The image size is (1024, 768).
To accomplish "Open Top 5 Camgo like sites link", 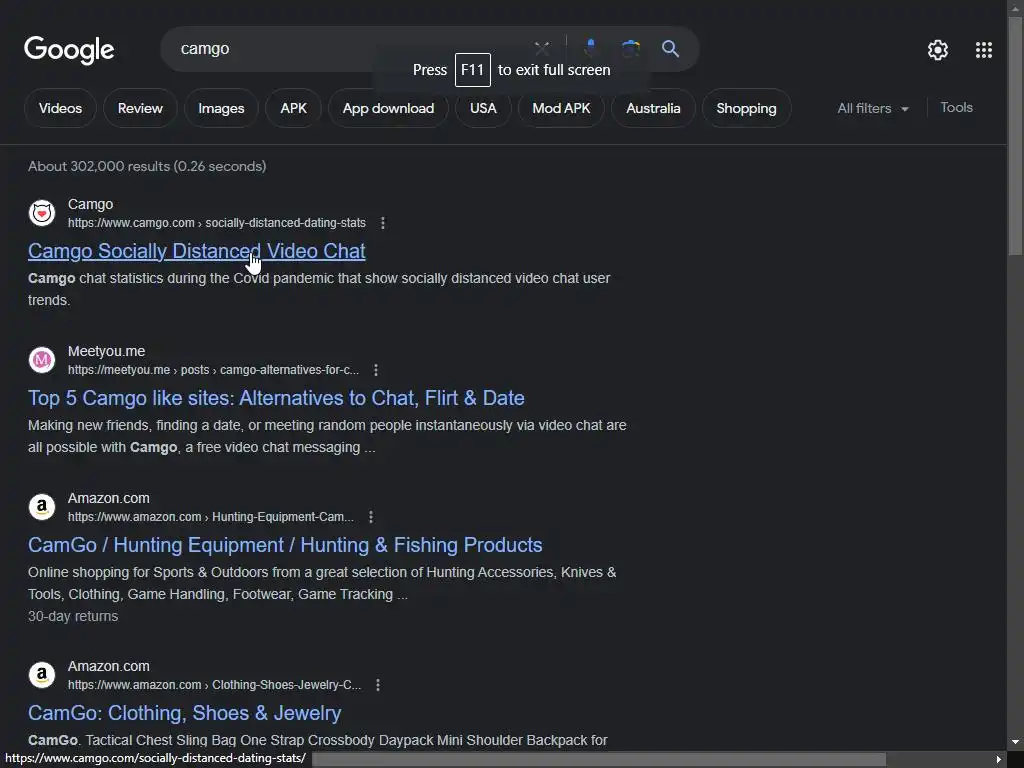I will [276, 398].
